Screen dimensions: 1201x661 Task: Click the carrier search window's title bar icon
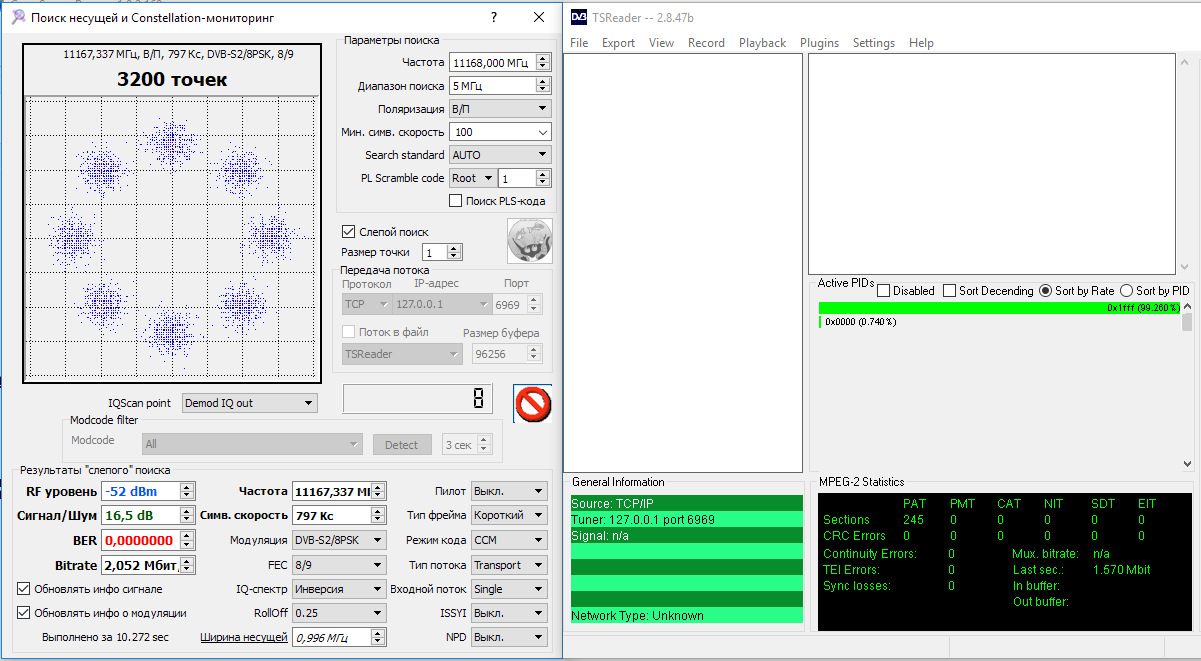[17, 18]
